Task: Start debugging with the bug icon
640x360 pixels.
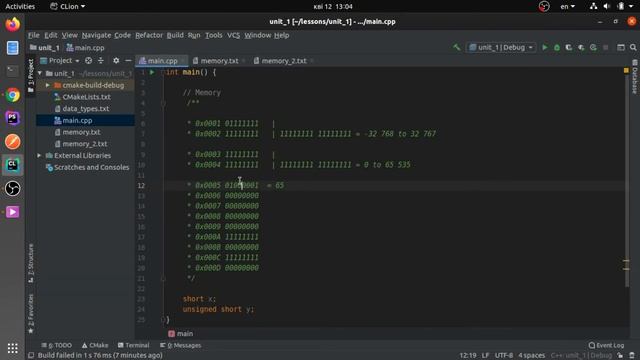Action: 557,47
